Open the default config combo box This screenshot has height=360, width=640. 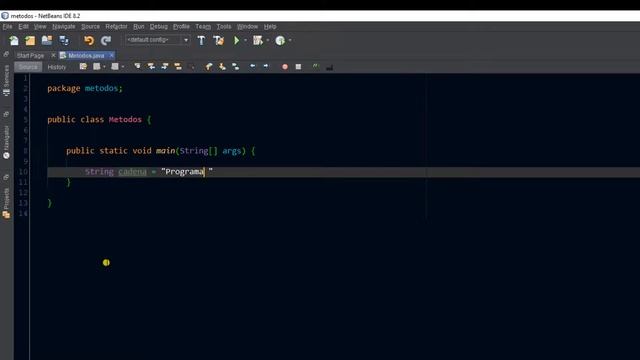[157, 40]
